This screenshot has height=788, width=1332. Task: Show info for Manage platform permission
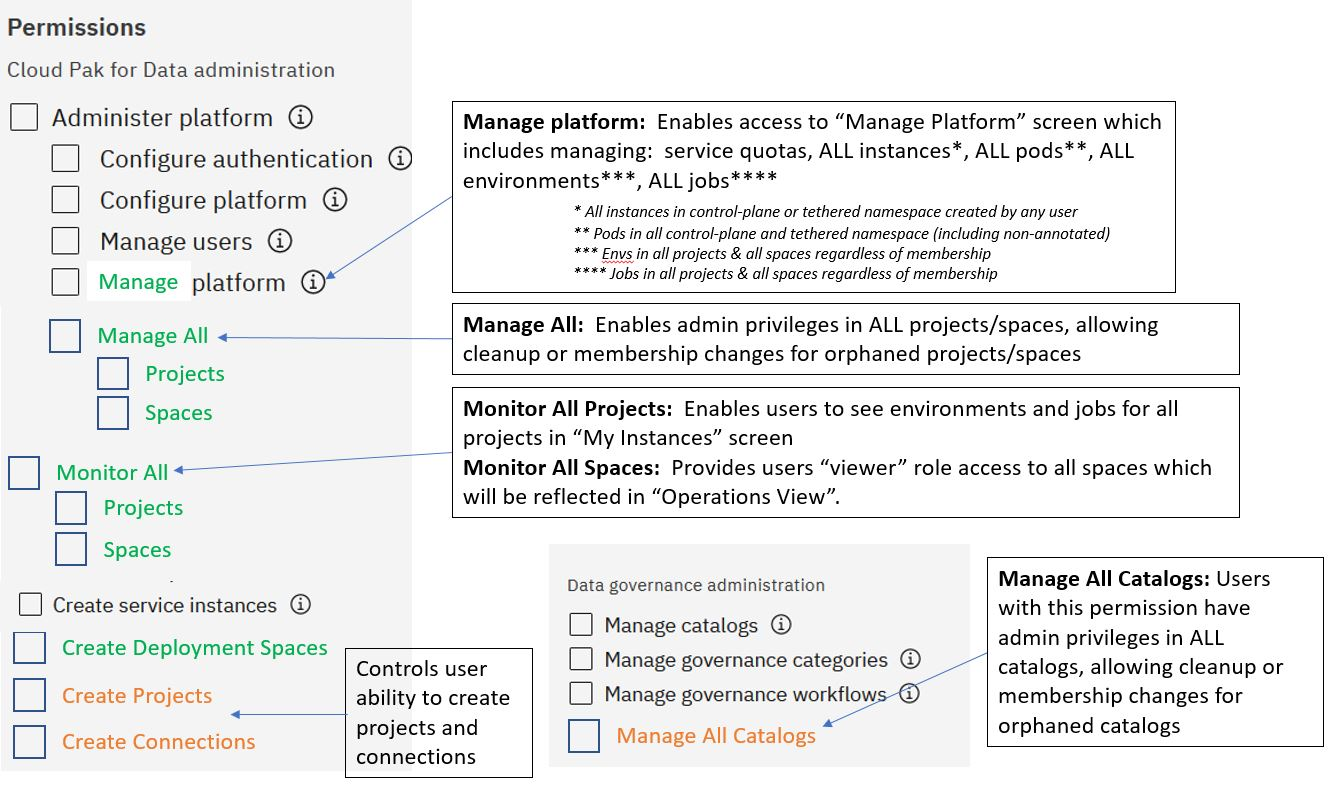pyautogui.click(x=313, y=282)
